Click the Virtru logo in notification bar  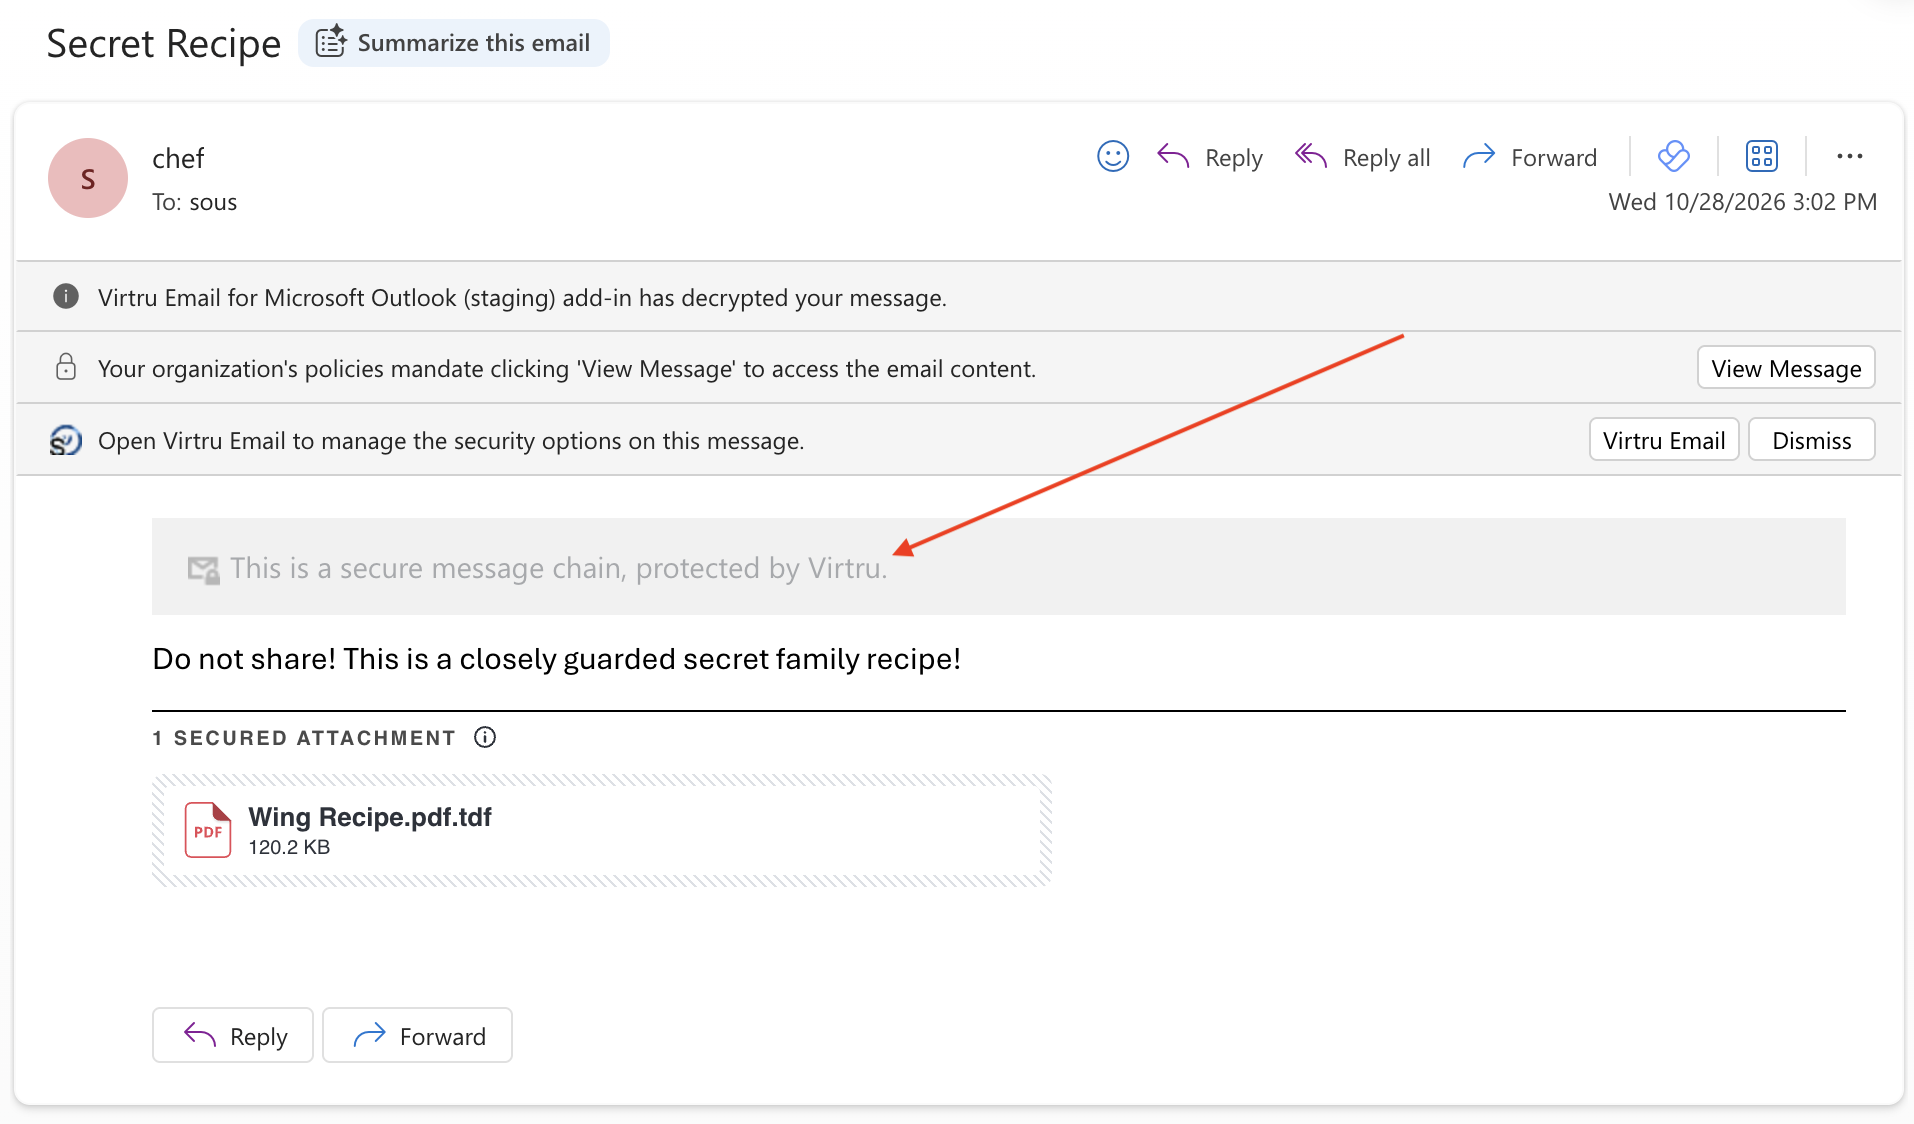(66, 440)
